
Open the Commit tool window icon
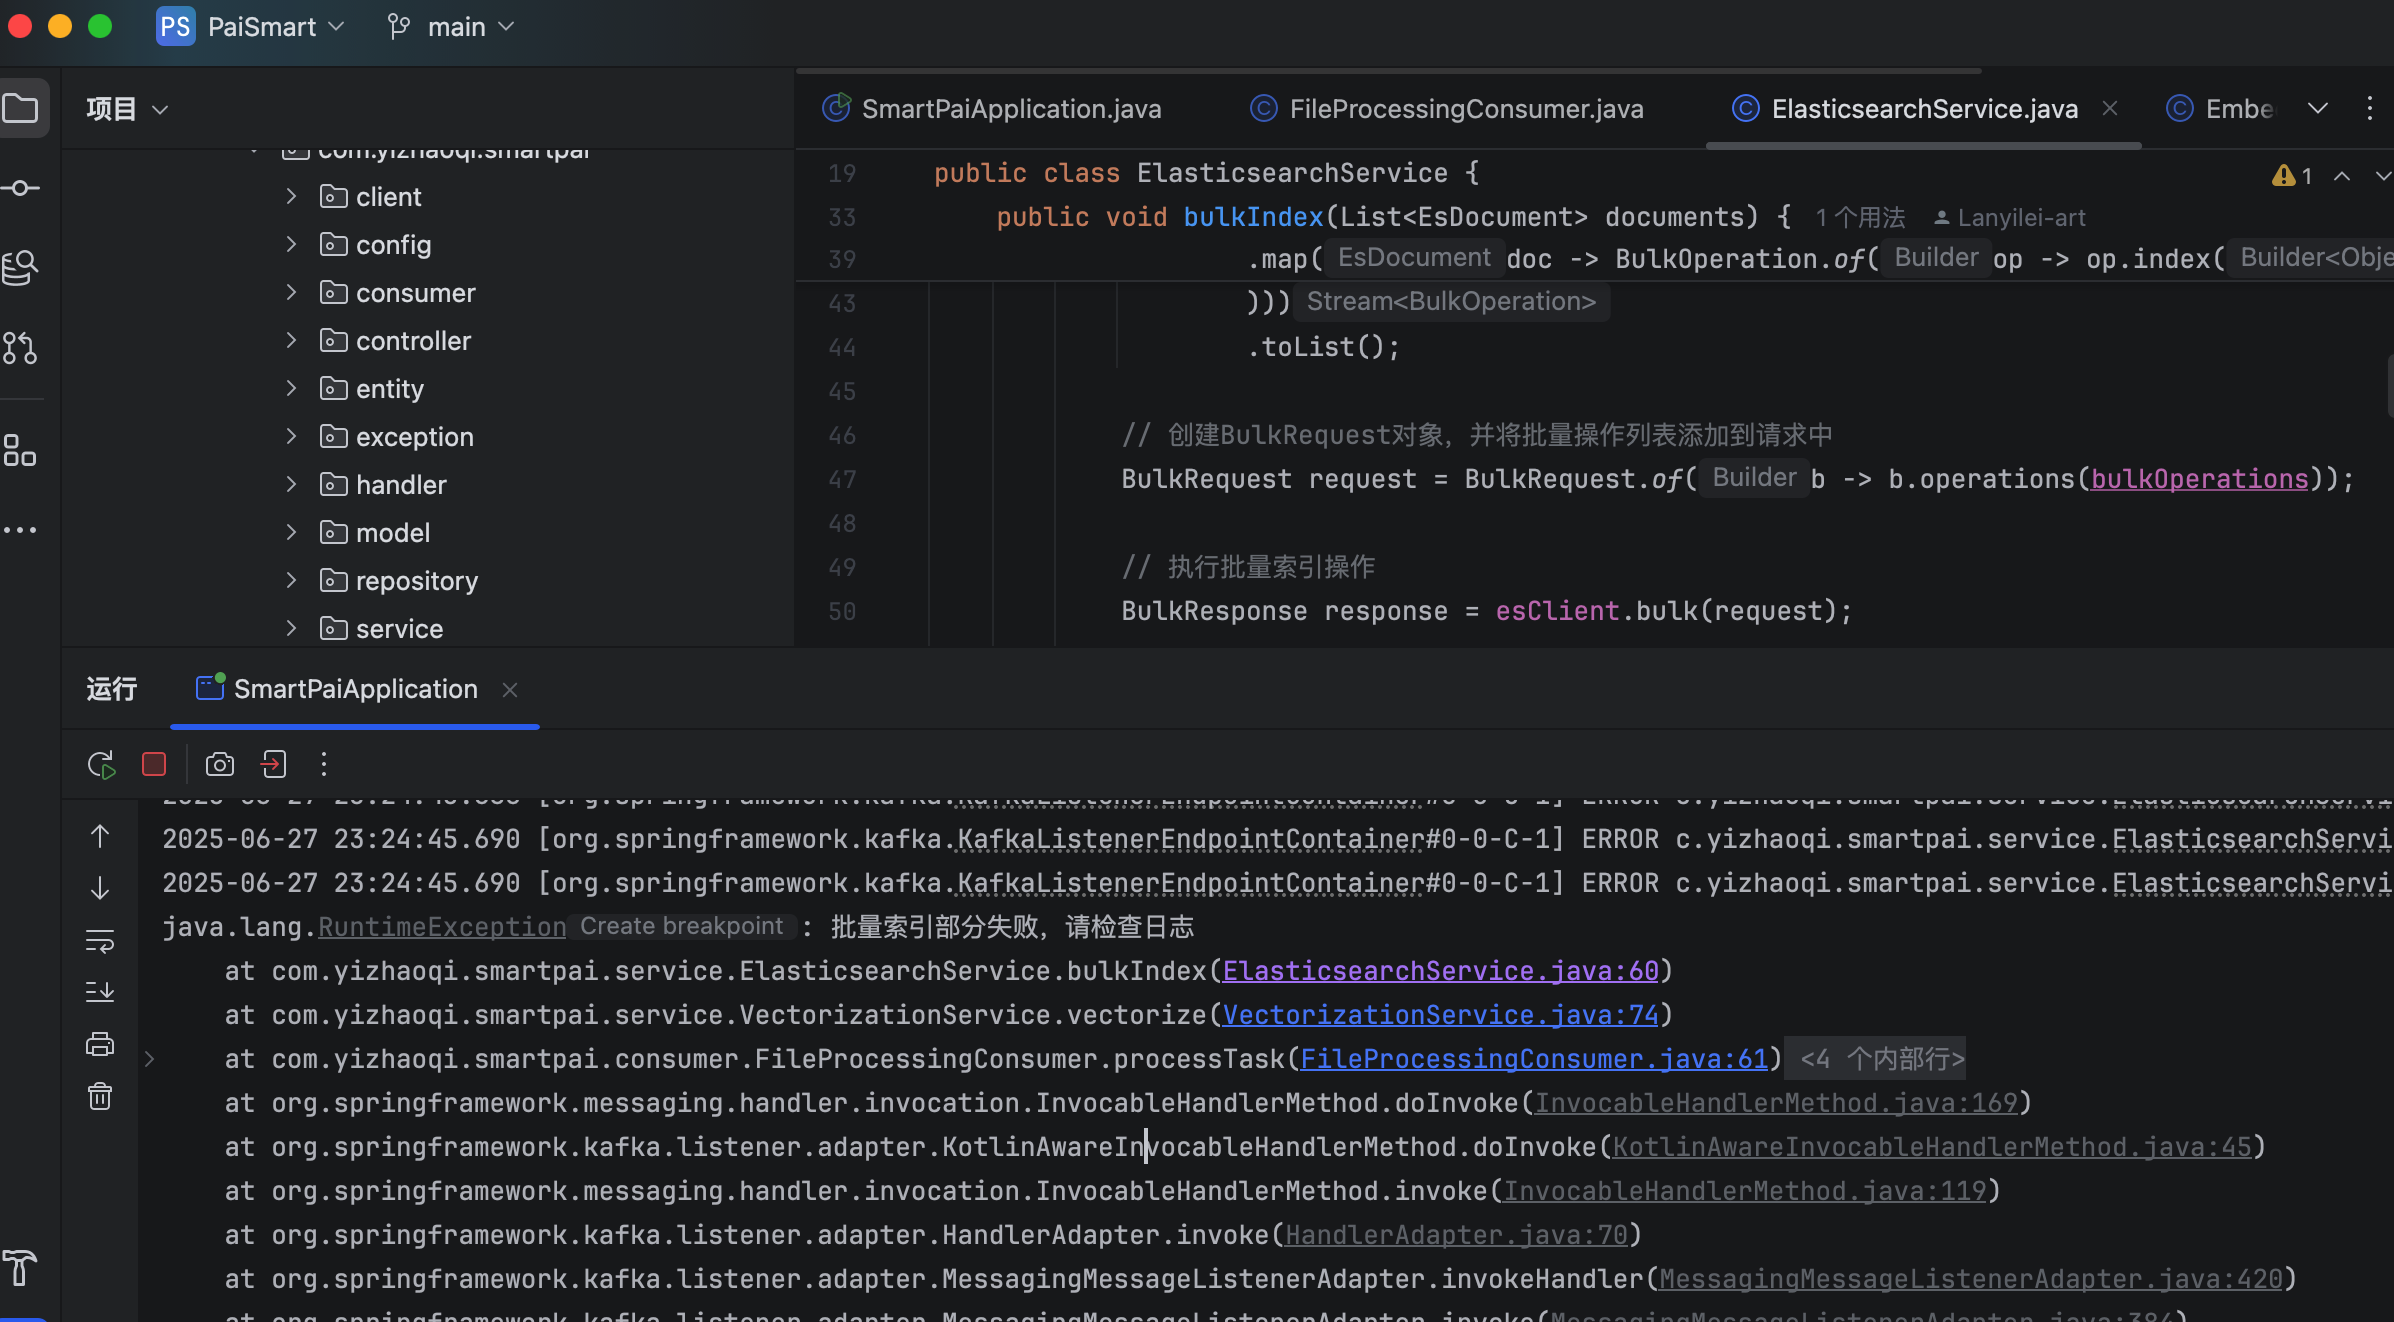[x=21, y=188]
